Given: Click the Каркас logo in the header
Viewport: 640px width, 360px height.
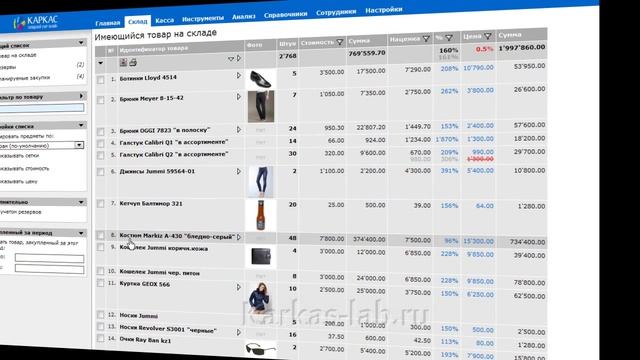Looking at the screenshot, I should point(36,22).
